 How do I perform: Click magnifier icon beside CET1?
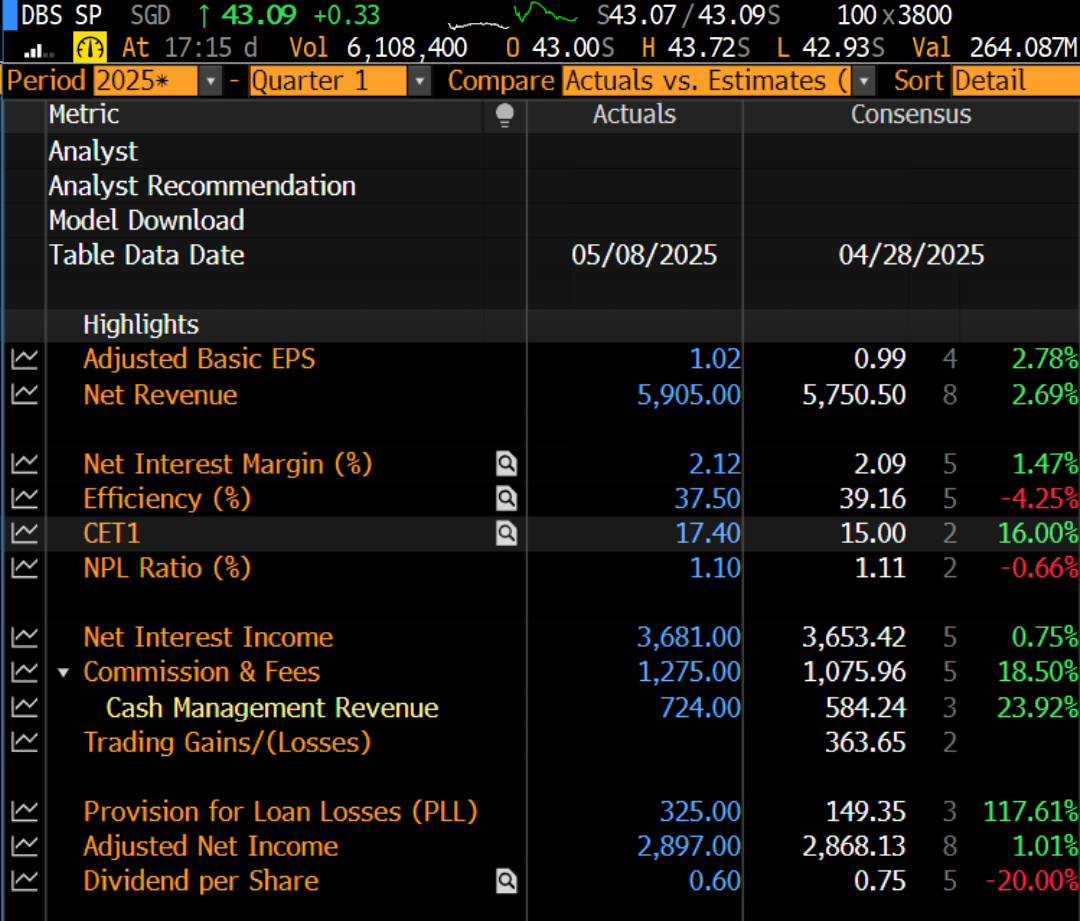[506, 532]
